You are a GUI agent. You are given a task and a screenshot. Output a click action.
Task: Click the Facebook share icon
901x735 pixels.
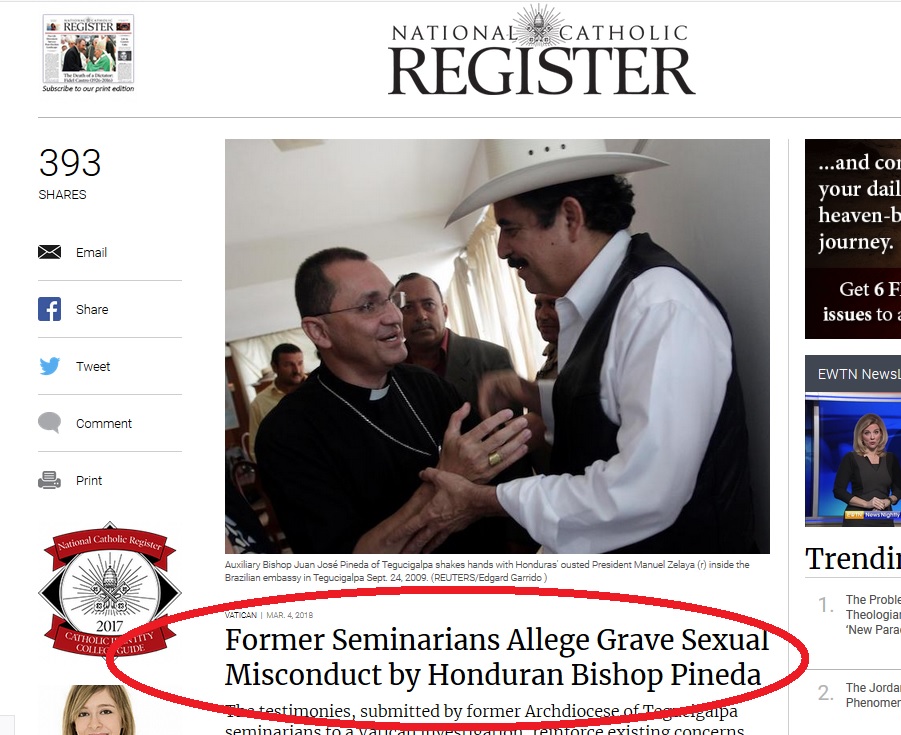[x=49, y=309]
